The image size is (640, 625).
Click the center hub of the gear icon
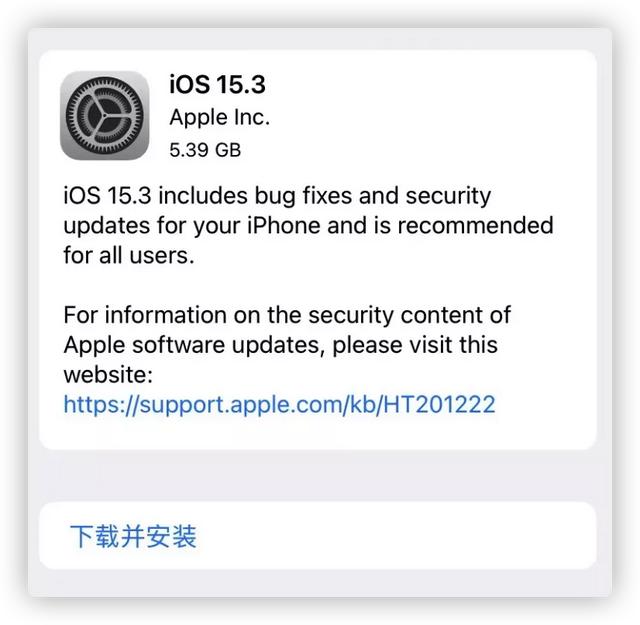click(104, 116)
